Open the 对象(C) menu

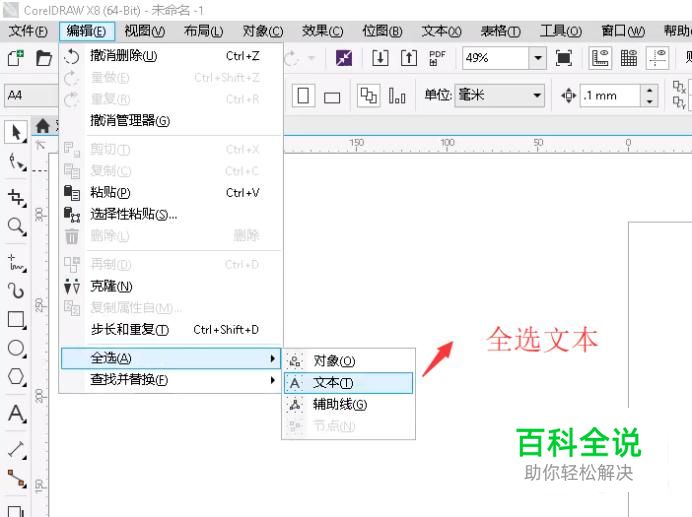pos(263,31)
